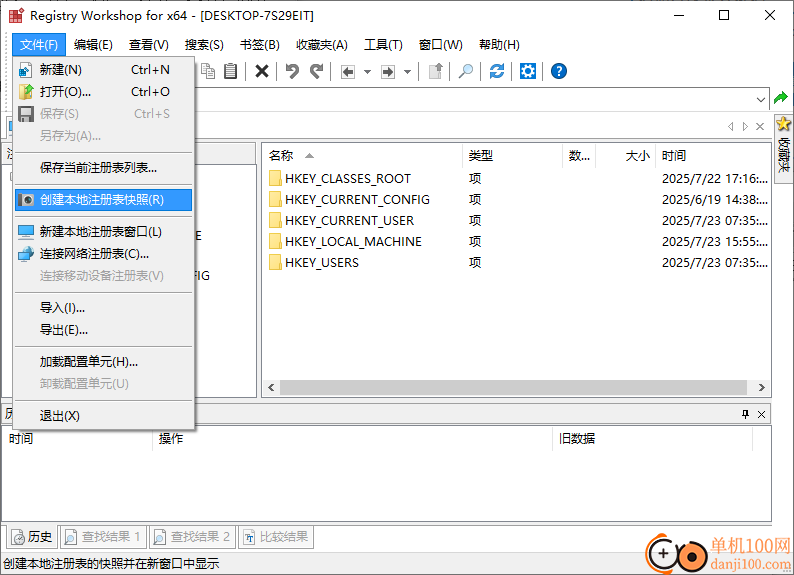Choose 退出(X) to exit the program
This screenshot has height=575, width=794.
[104, 416]
